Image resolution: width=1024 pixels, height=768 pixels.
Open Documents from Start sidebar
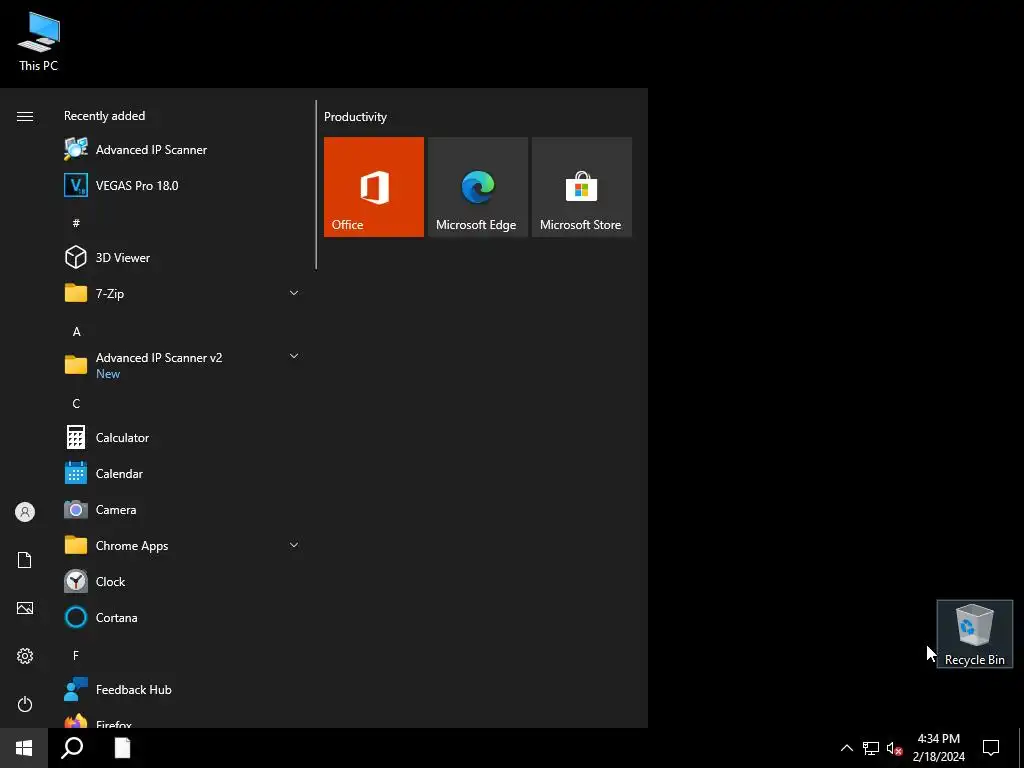click(x=25, y=560)
